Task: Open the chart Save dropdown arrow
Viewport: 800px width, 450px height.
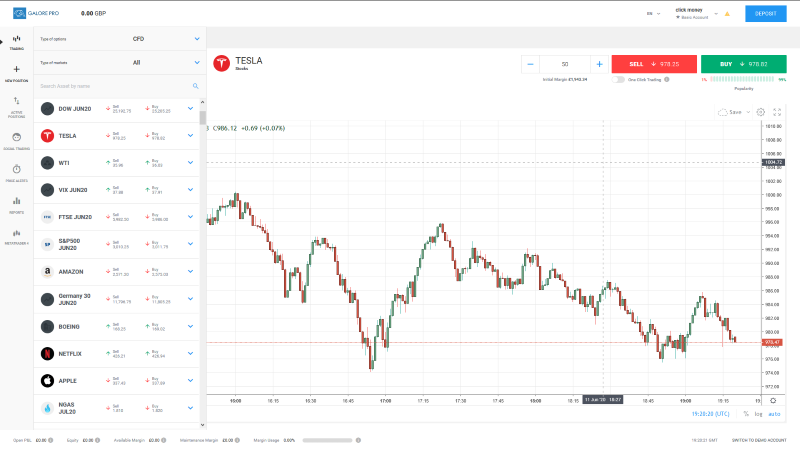Action: click(x=748, y=112)
